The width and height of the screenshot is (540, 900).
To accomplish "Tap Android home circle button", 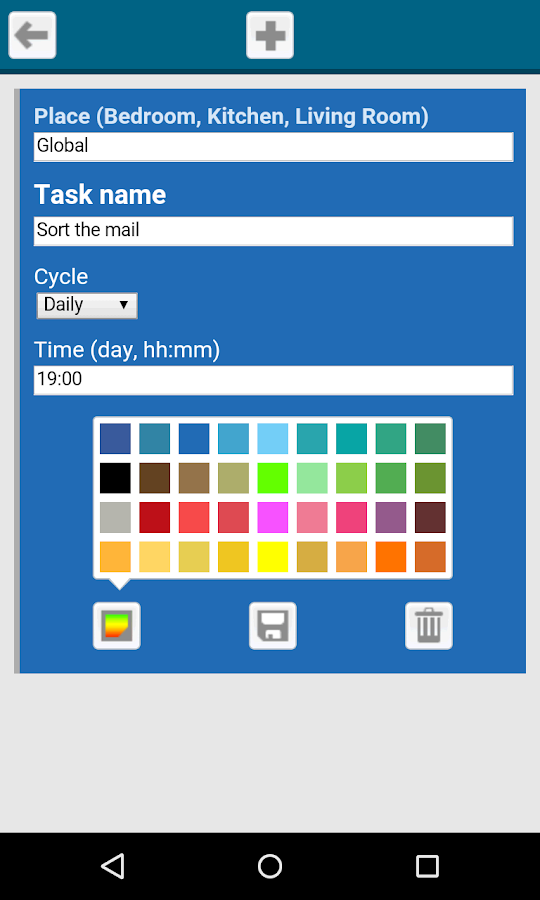I will click(270, 866).
